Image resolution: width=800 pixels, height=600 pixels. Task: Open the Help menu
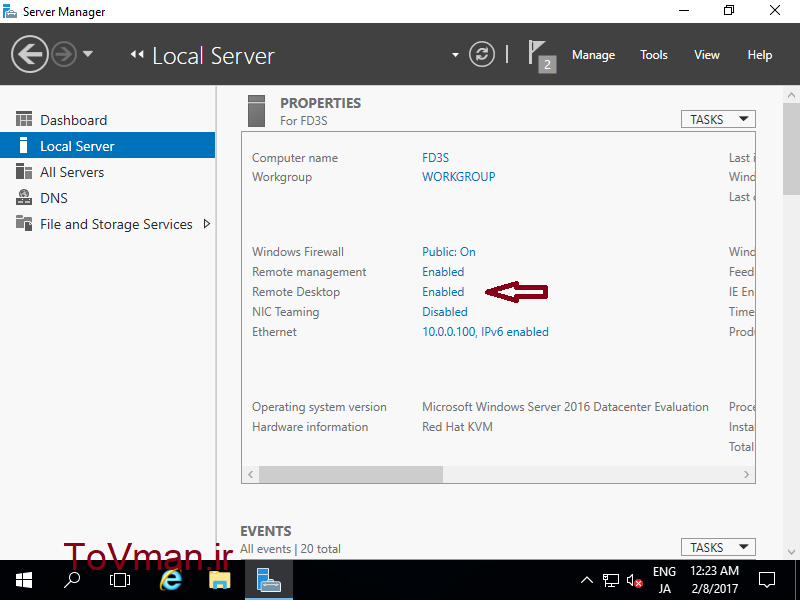[759, 55]
